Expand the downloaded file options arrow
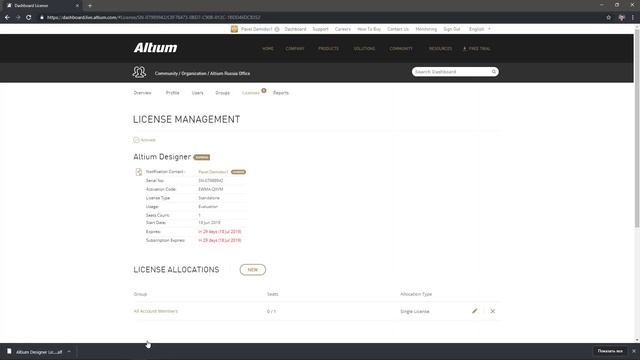640x360 pixels. tap(69, 352)
